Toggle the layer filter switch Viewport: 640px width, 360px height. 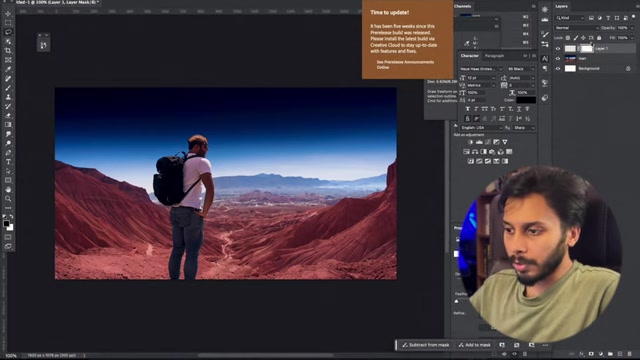tap(634, 17)
